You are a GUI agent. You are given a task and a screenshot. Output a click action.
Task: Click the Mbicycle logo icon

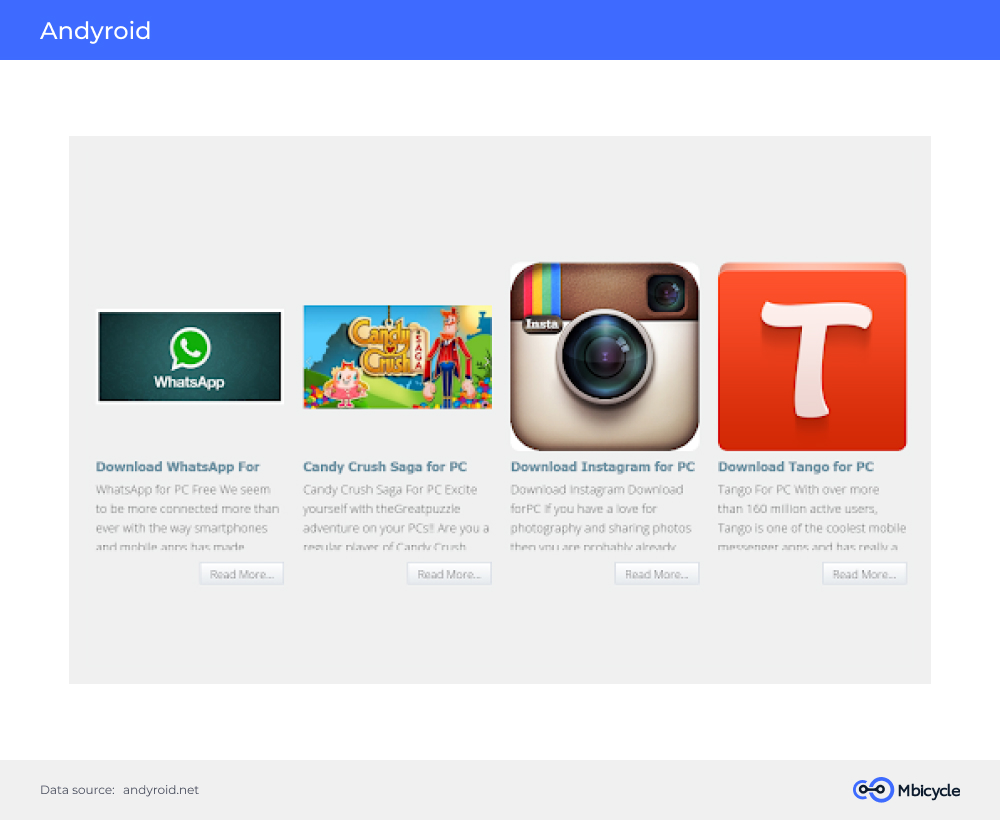873,790
